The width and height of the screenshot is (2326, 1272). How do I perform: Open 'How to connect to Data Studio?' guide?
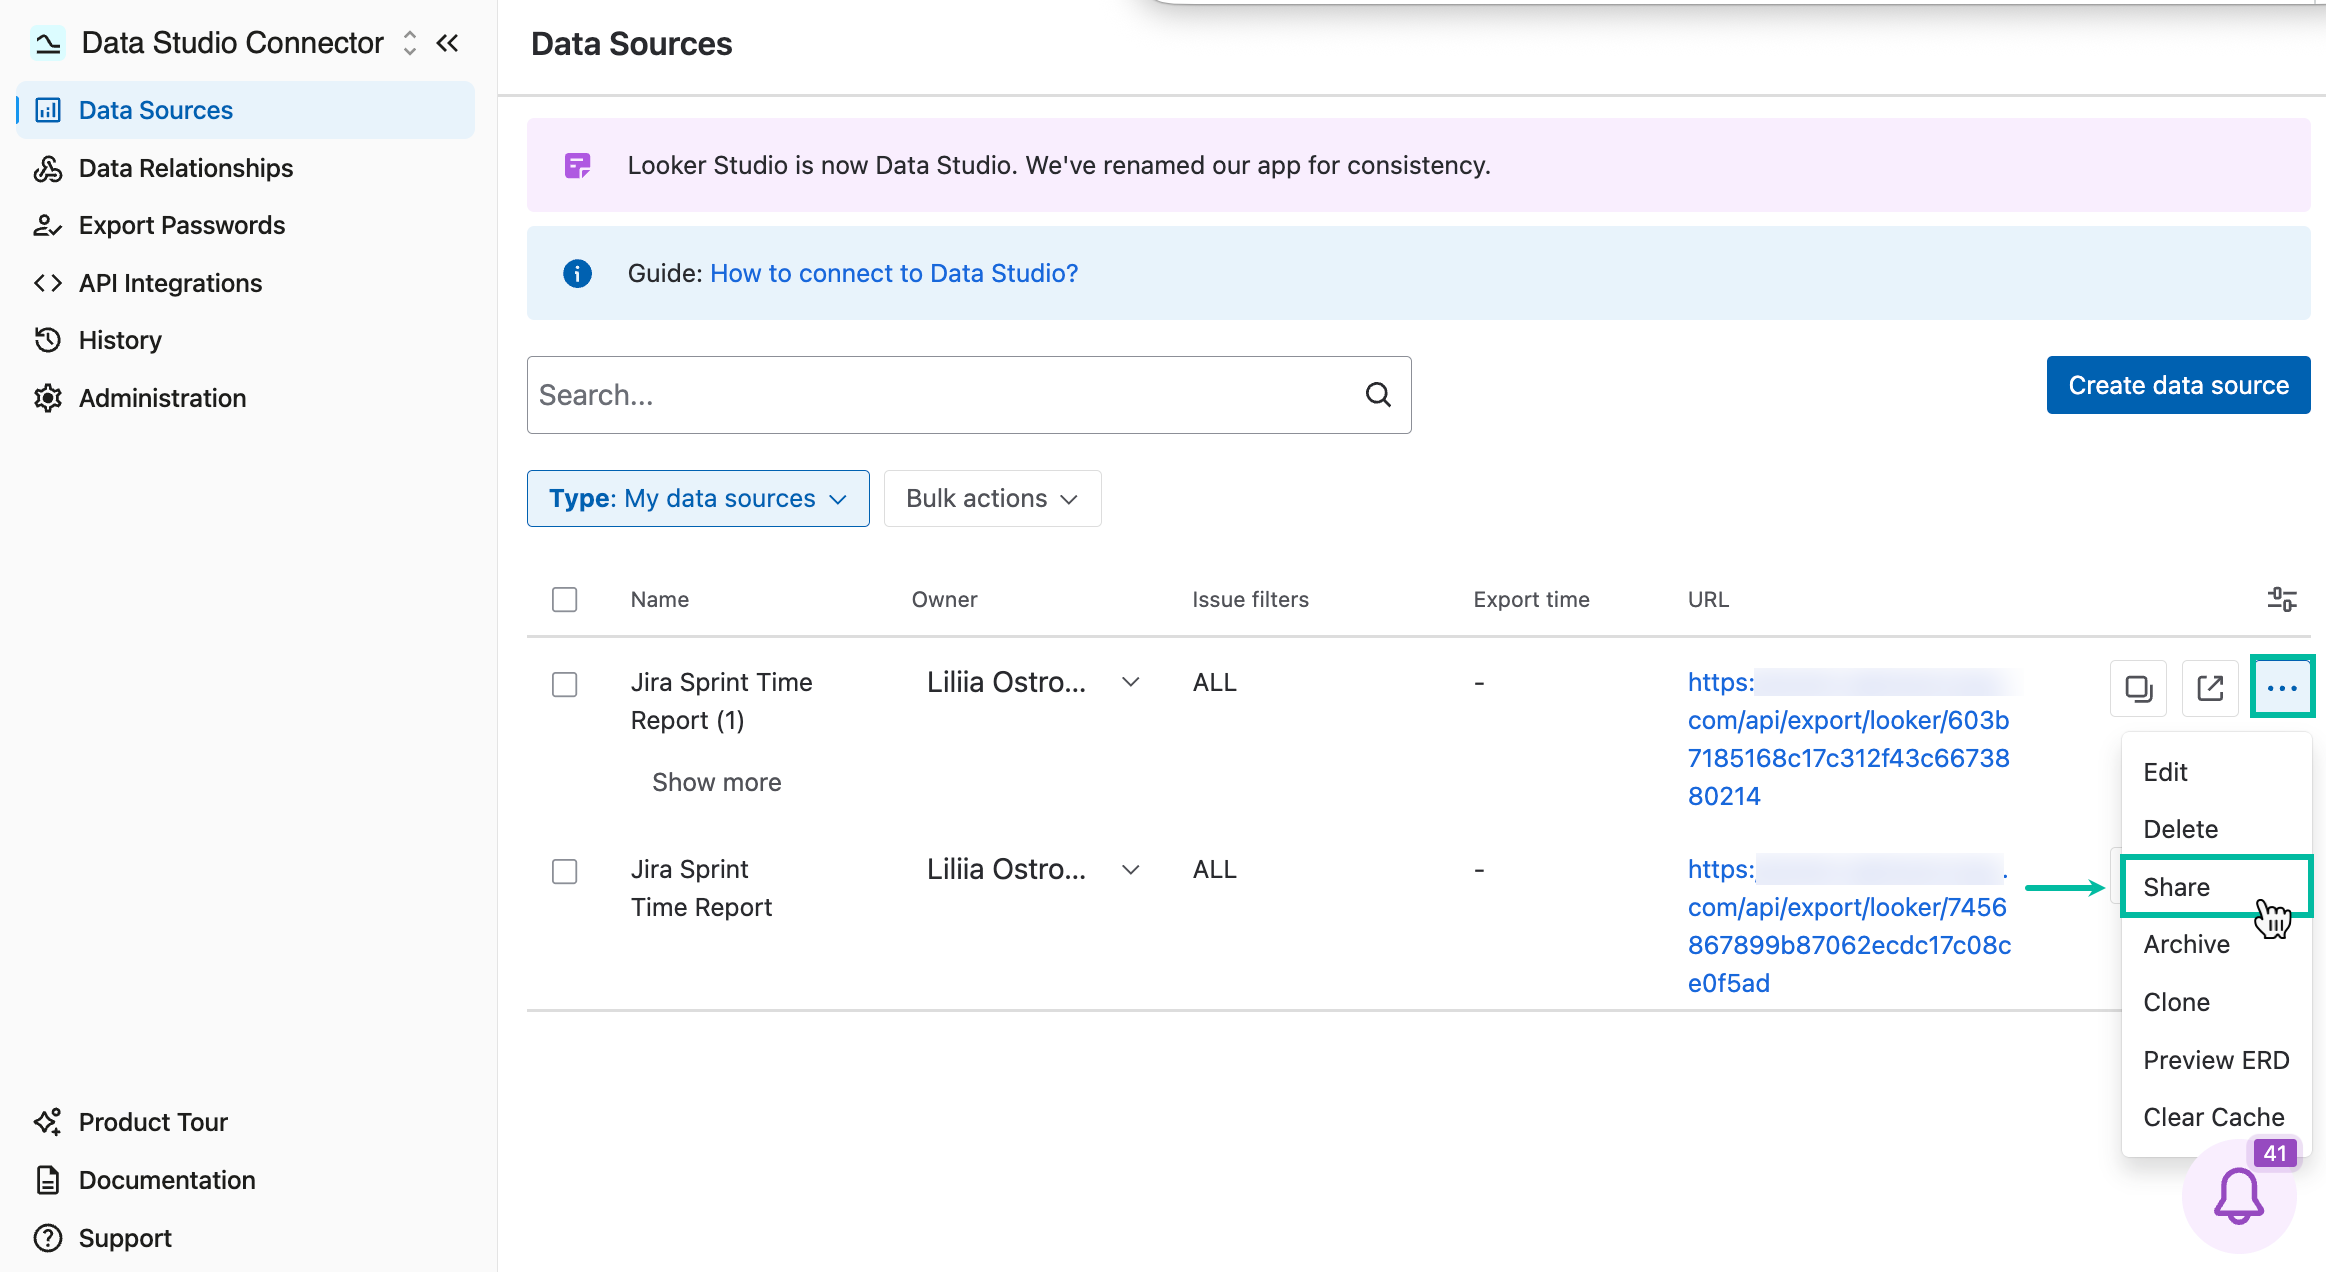click(x=894, y=273)
